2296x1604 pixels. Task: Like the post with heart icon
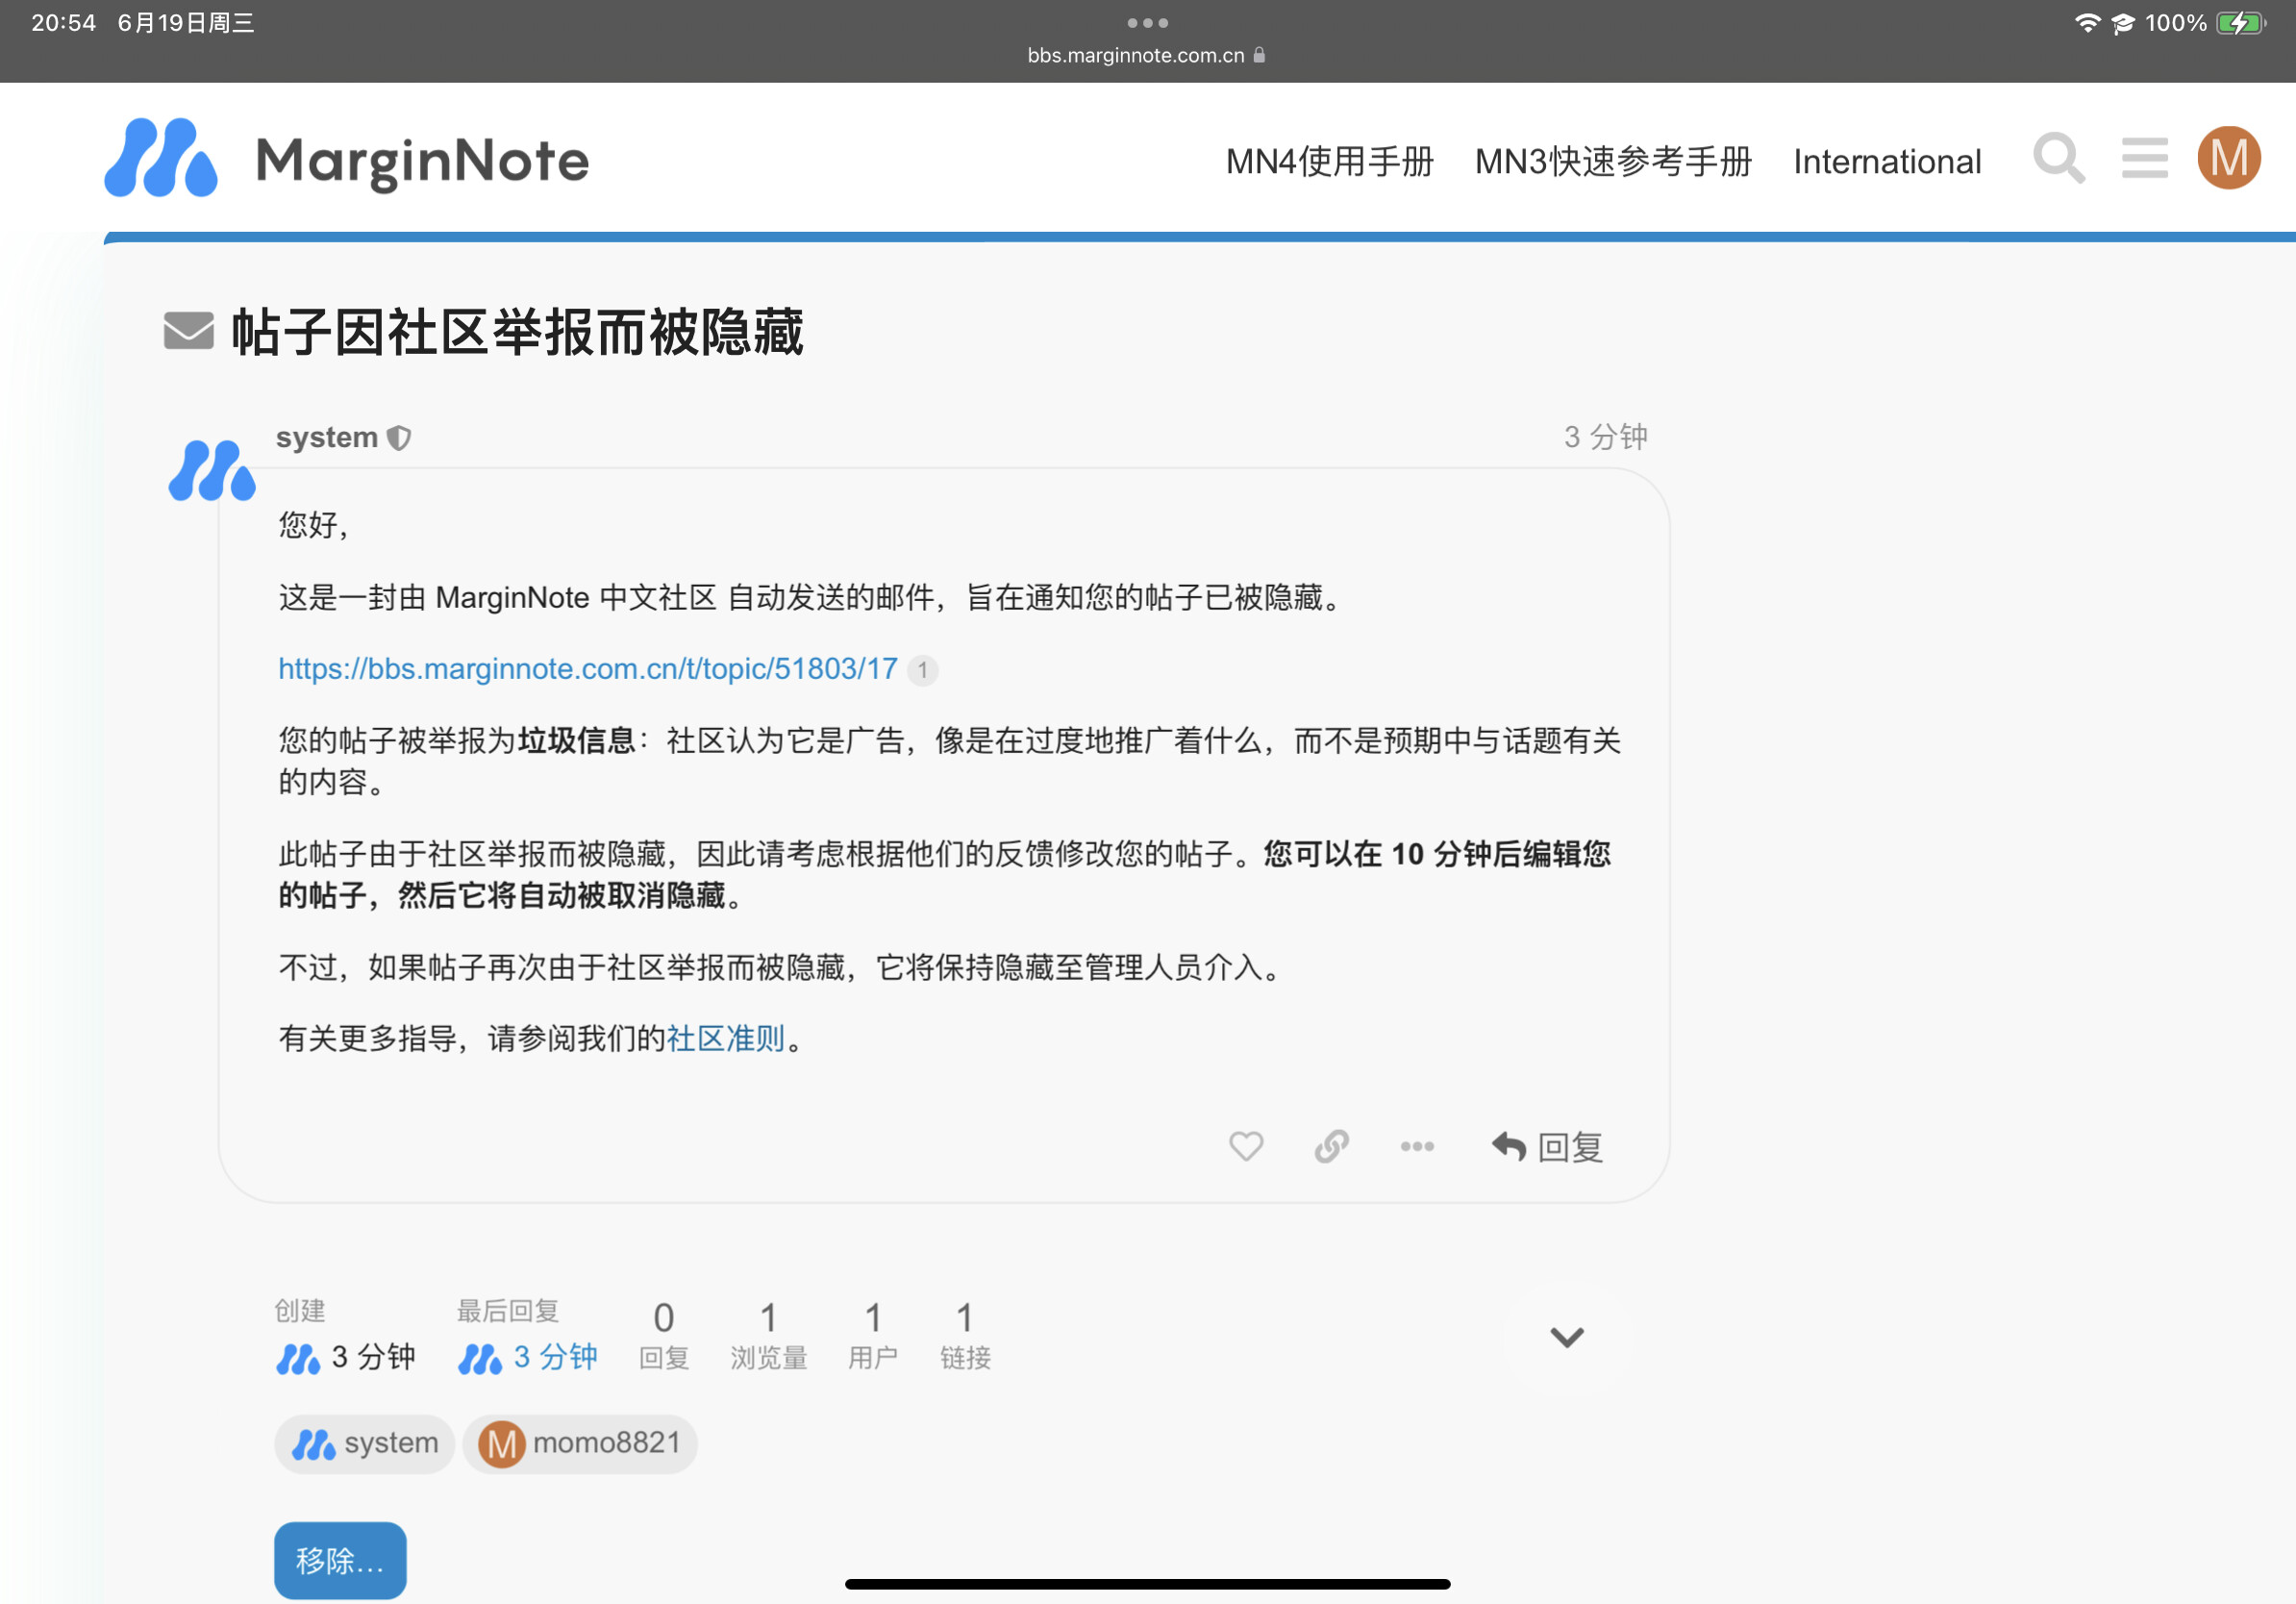coord(1246,1146)
